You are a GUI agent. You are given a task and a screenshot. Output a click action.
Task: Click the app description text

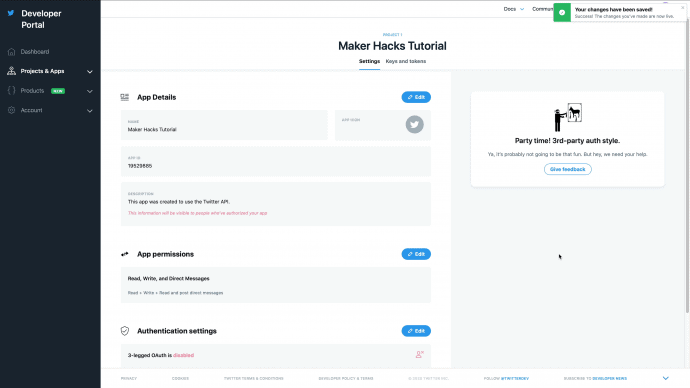coord(179,202)
